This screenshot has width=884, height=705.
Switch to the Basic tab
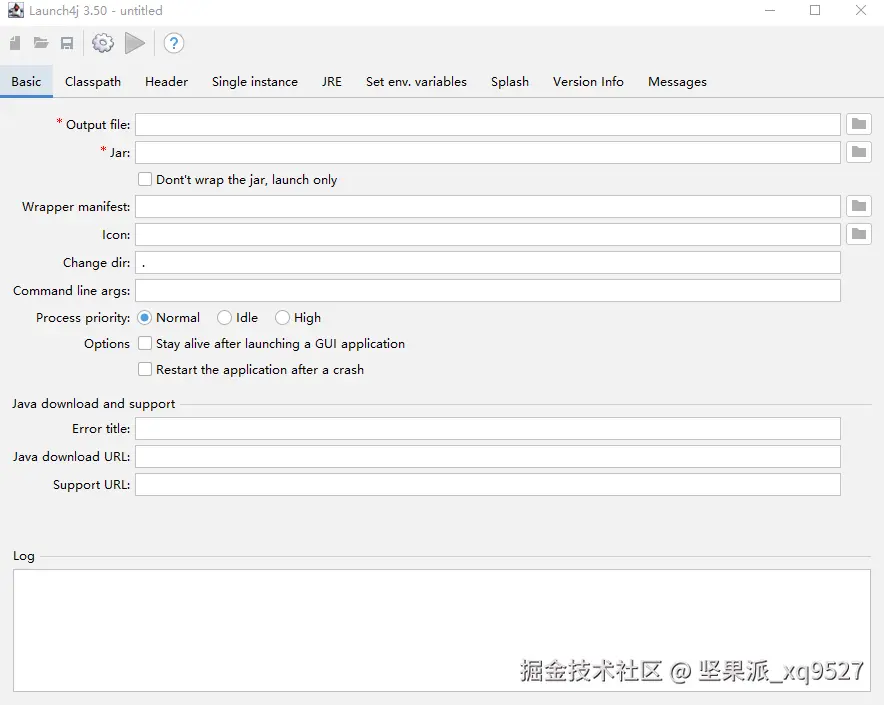[26, 82]
